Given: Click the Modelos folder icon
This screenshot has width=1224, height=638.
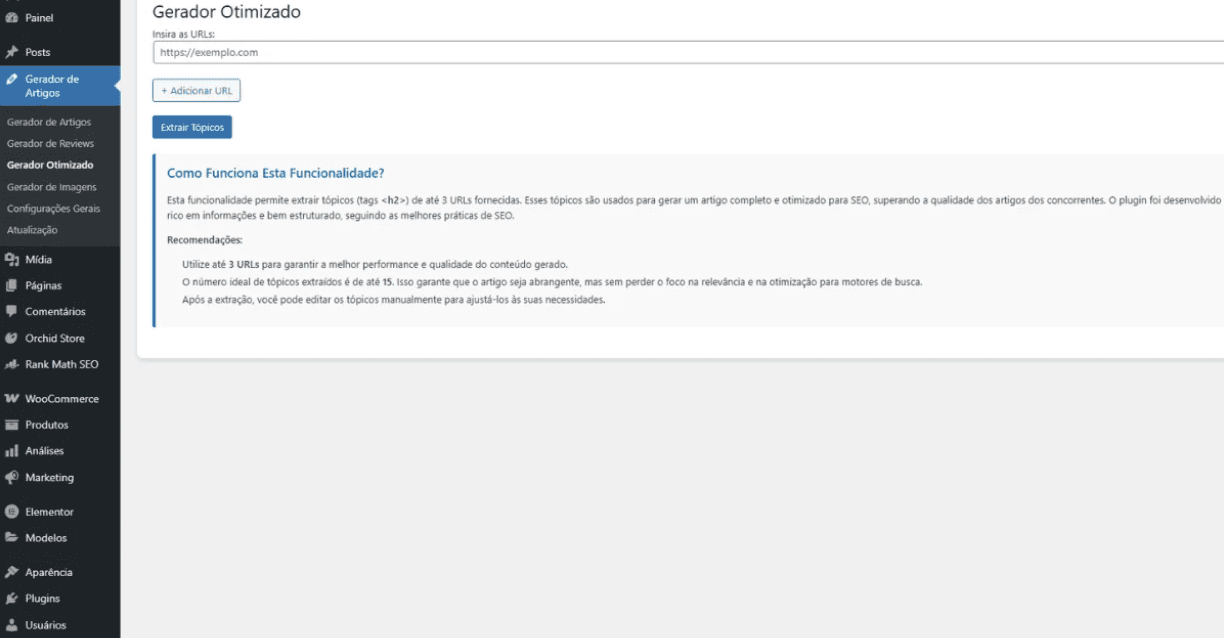Looking at the screenshot, I should coord(12,538).
